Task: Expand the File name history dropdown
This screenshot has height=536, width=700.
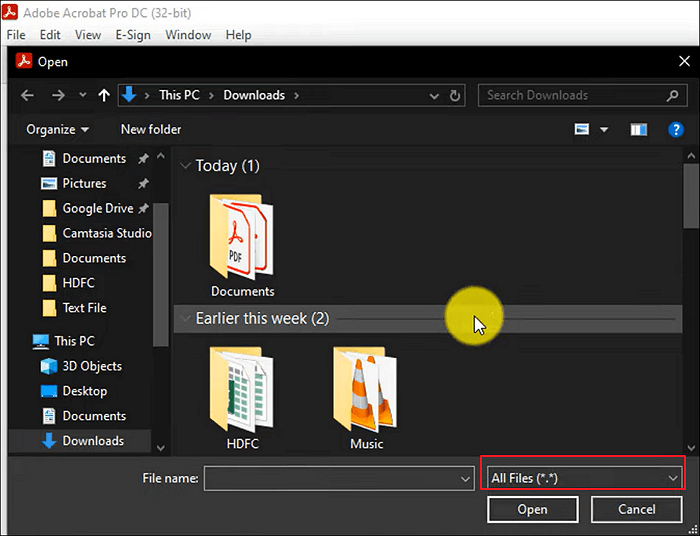Action: point(465,479)
